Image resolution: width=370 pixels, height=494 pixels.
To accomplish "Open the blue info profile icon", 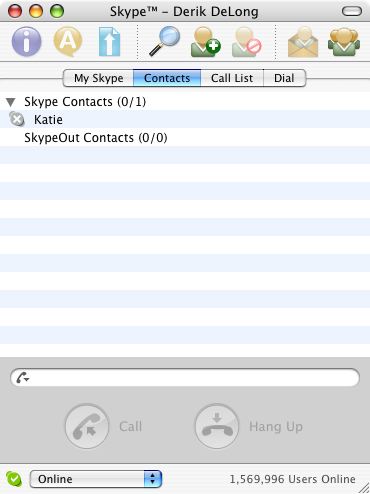I will coord(26,42).
